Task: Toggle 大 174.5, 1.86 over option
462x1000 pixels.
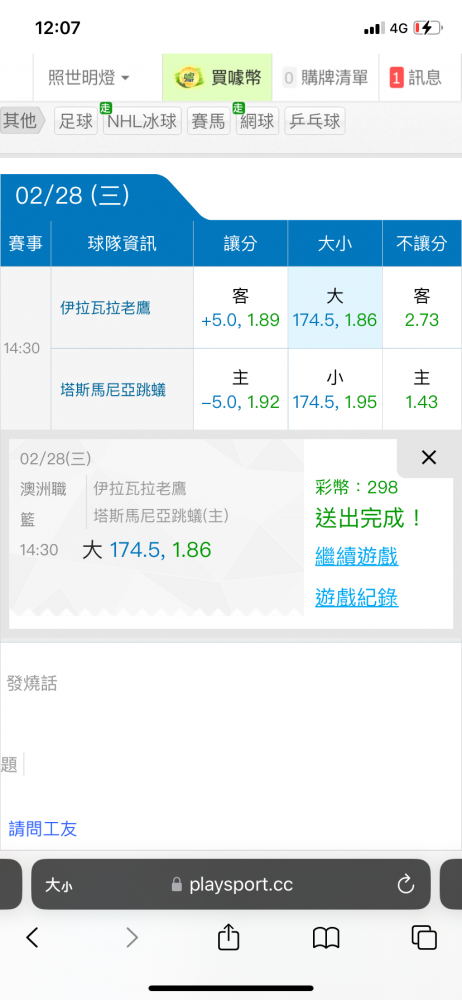Action: tap(334, 307)
